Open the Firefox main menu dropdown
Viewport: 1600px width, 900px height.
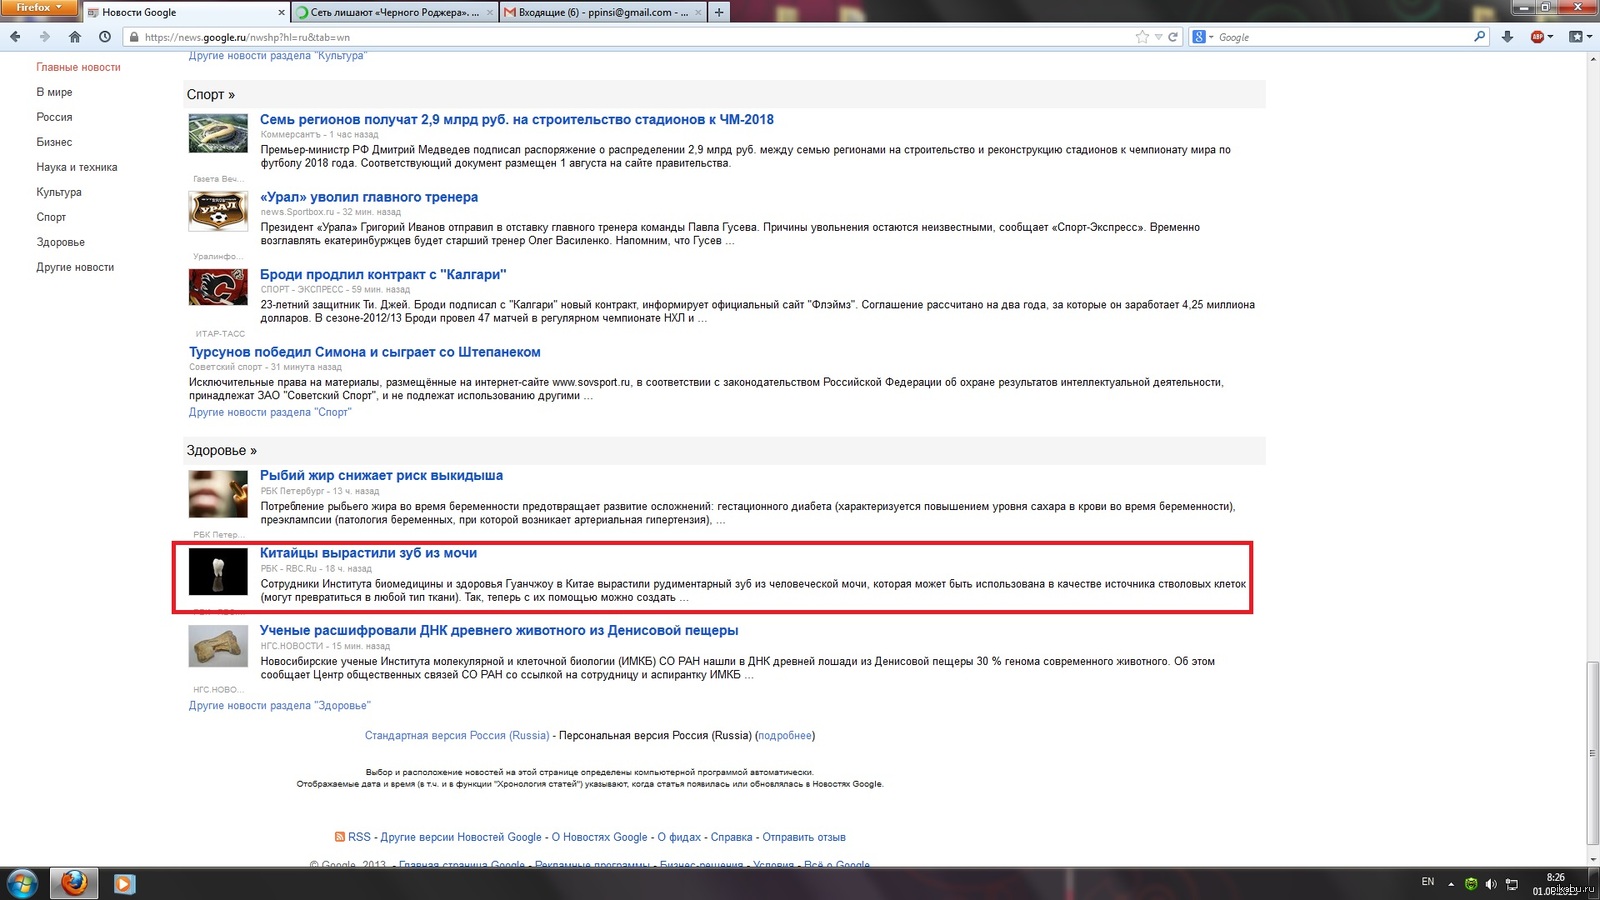38,8
